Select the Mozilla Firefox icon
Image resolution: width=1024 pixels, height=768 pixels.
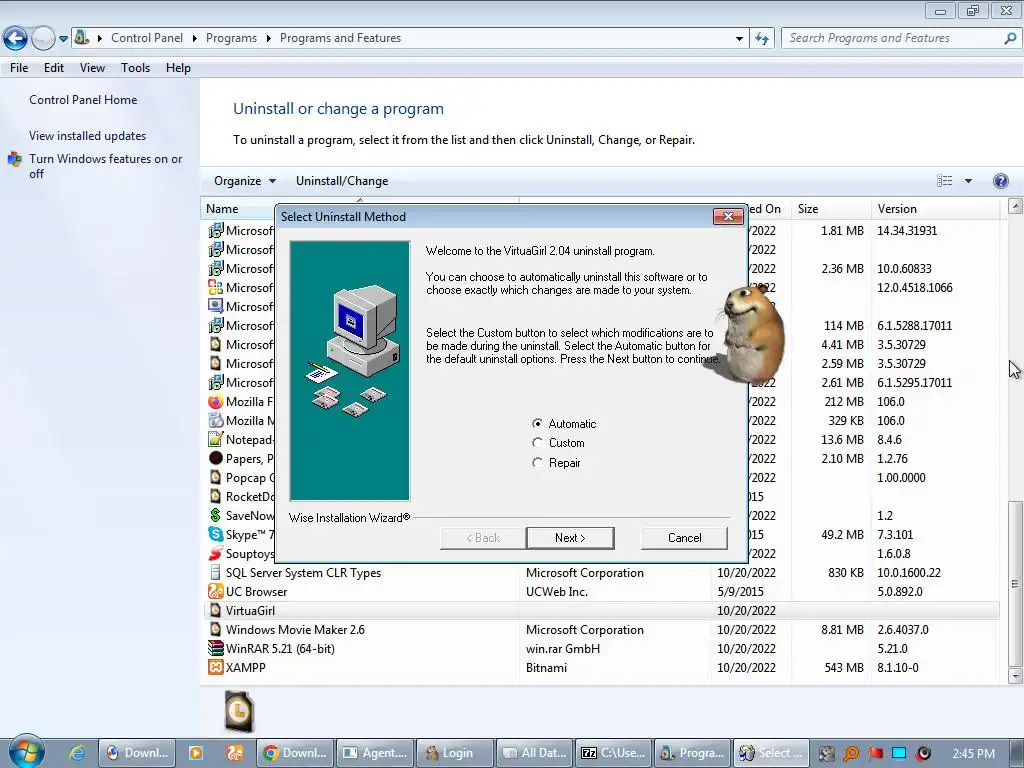point(216,402)
